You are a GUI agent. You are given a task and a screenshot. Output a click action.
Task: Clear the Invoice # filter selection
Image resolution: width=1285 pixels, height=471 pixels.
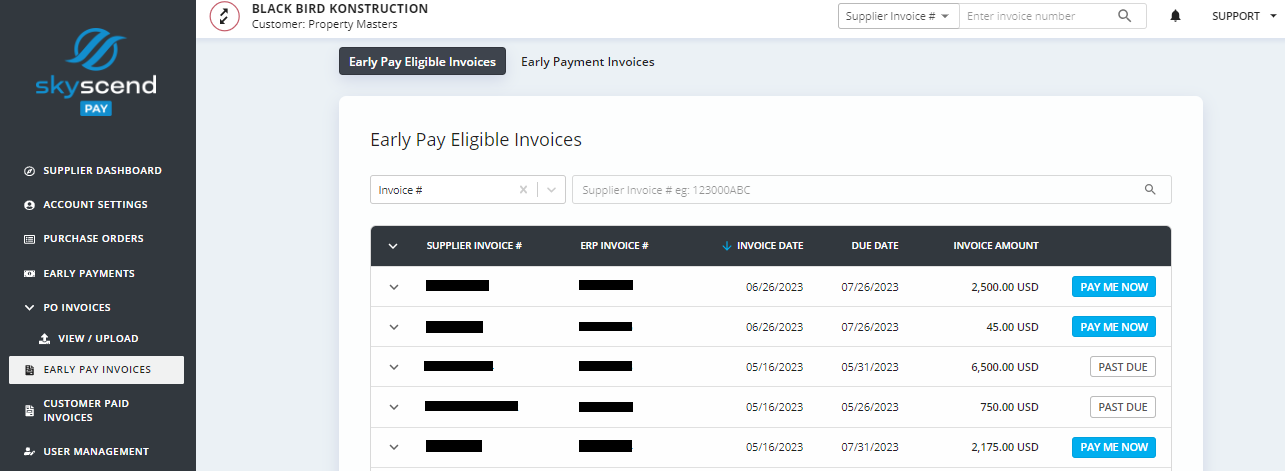tap(522, 190)
